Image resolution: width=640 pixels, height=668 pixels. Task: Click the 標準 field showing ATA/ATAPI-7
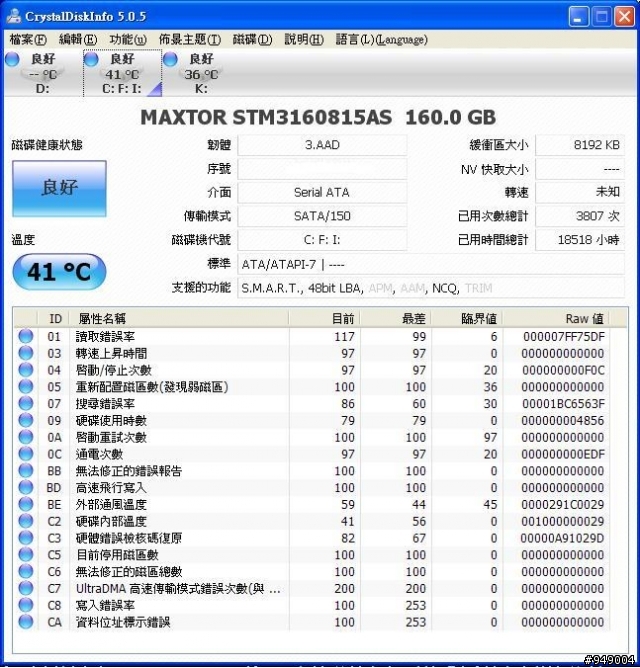click(431, 264)
